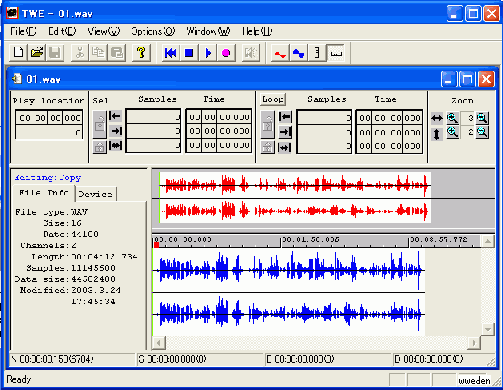Switch to the File Info tab

pos(43,193)
